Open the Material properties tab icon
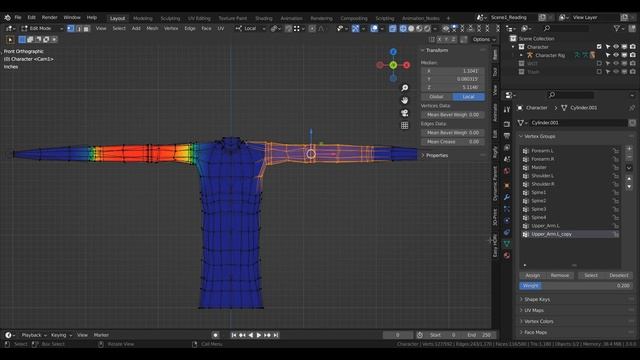 (507, 256)
